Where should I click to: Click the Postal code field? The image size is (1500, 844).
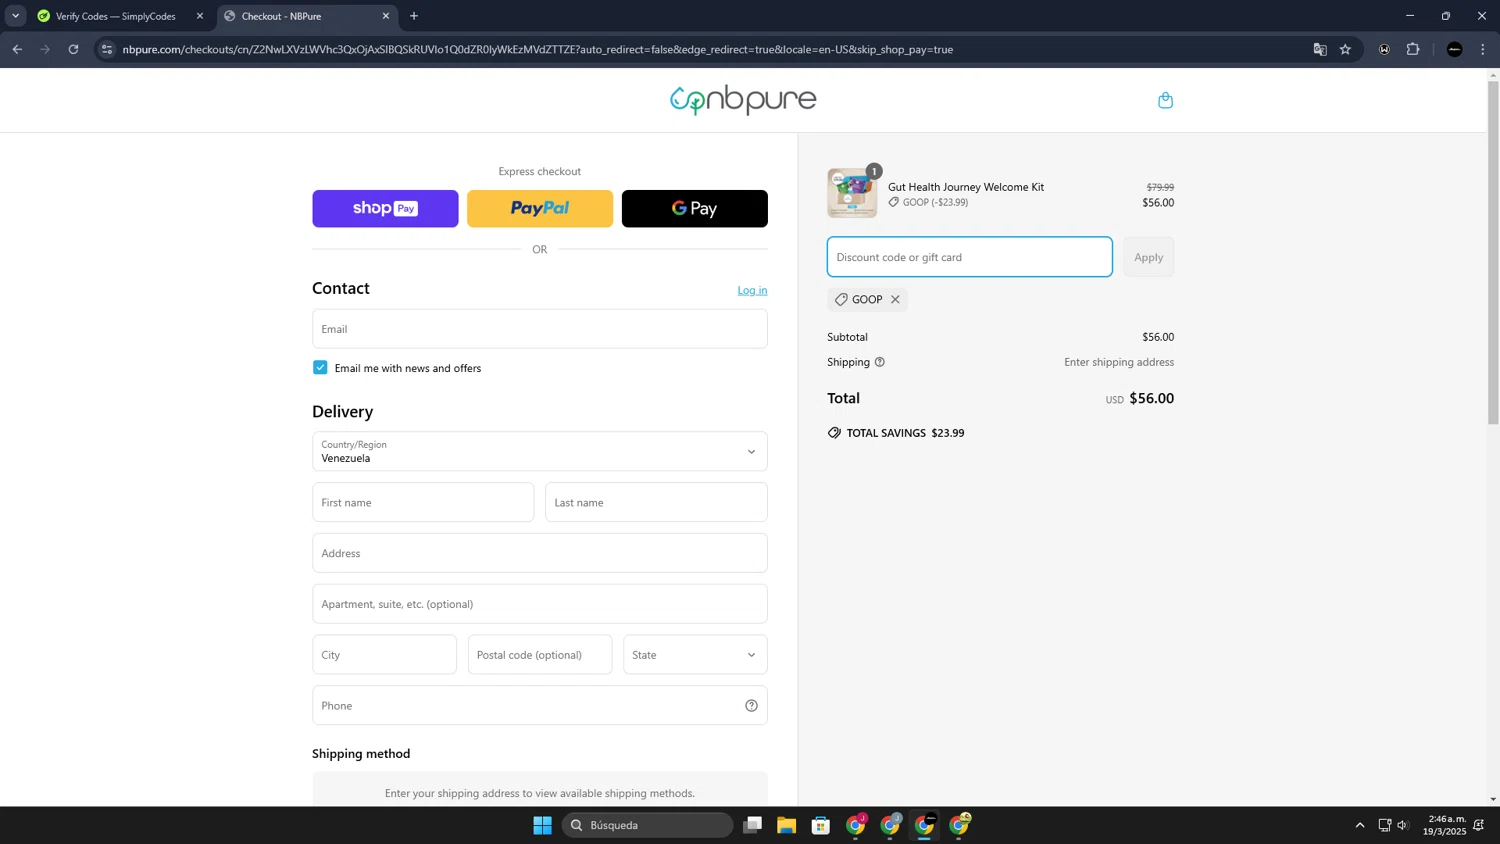540,655
